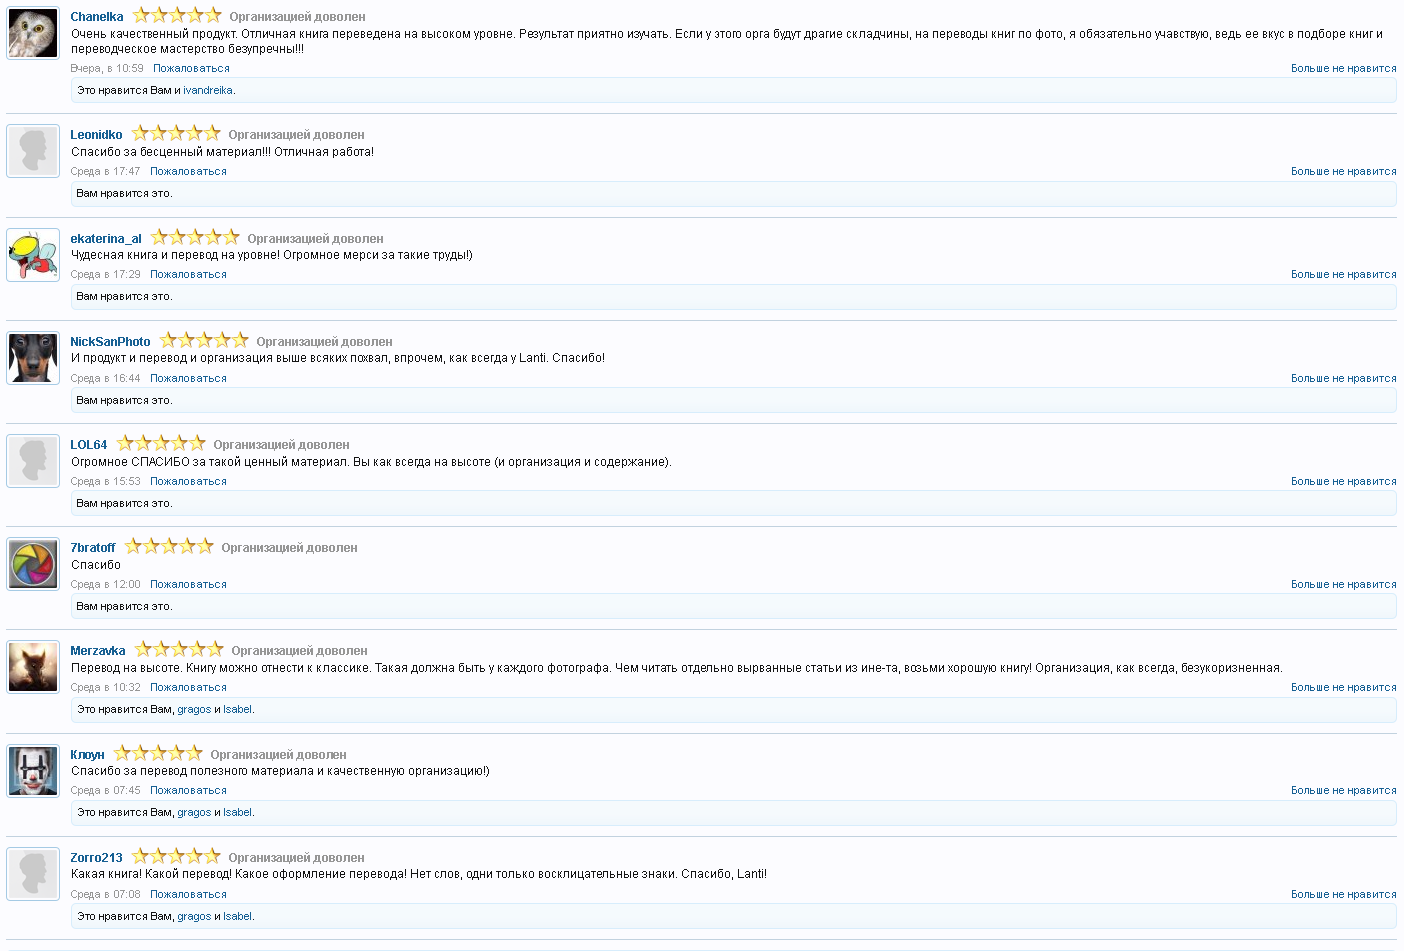The image size is (1404, 951).
Task: Open ivandreika's profile from the likes list
Action: point(208,91)
